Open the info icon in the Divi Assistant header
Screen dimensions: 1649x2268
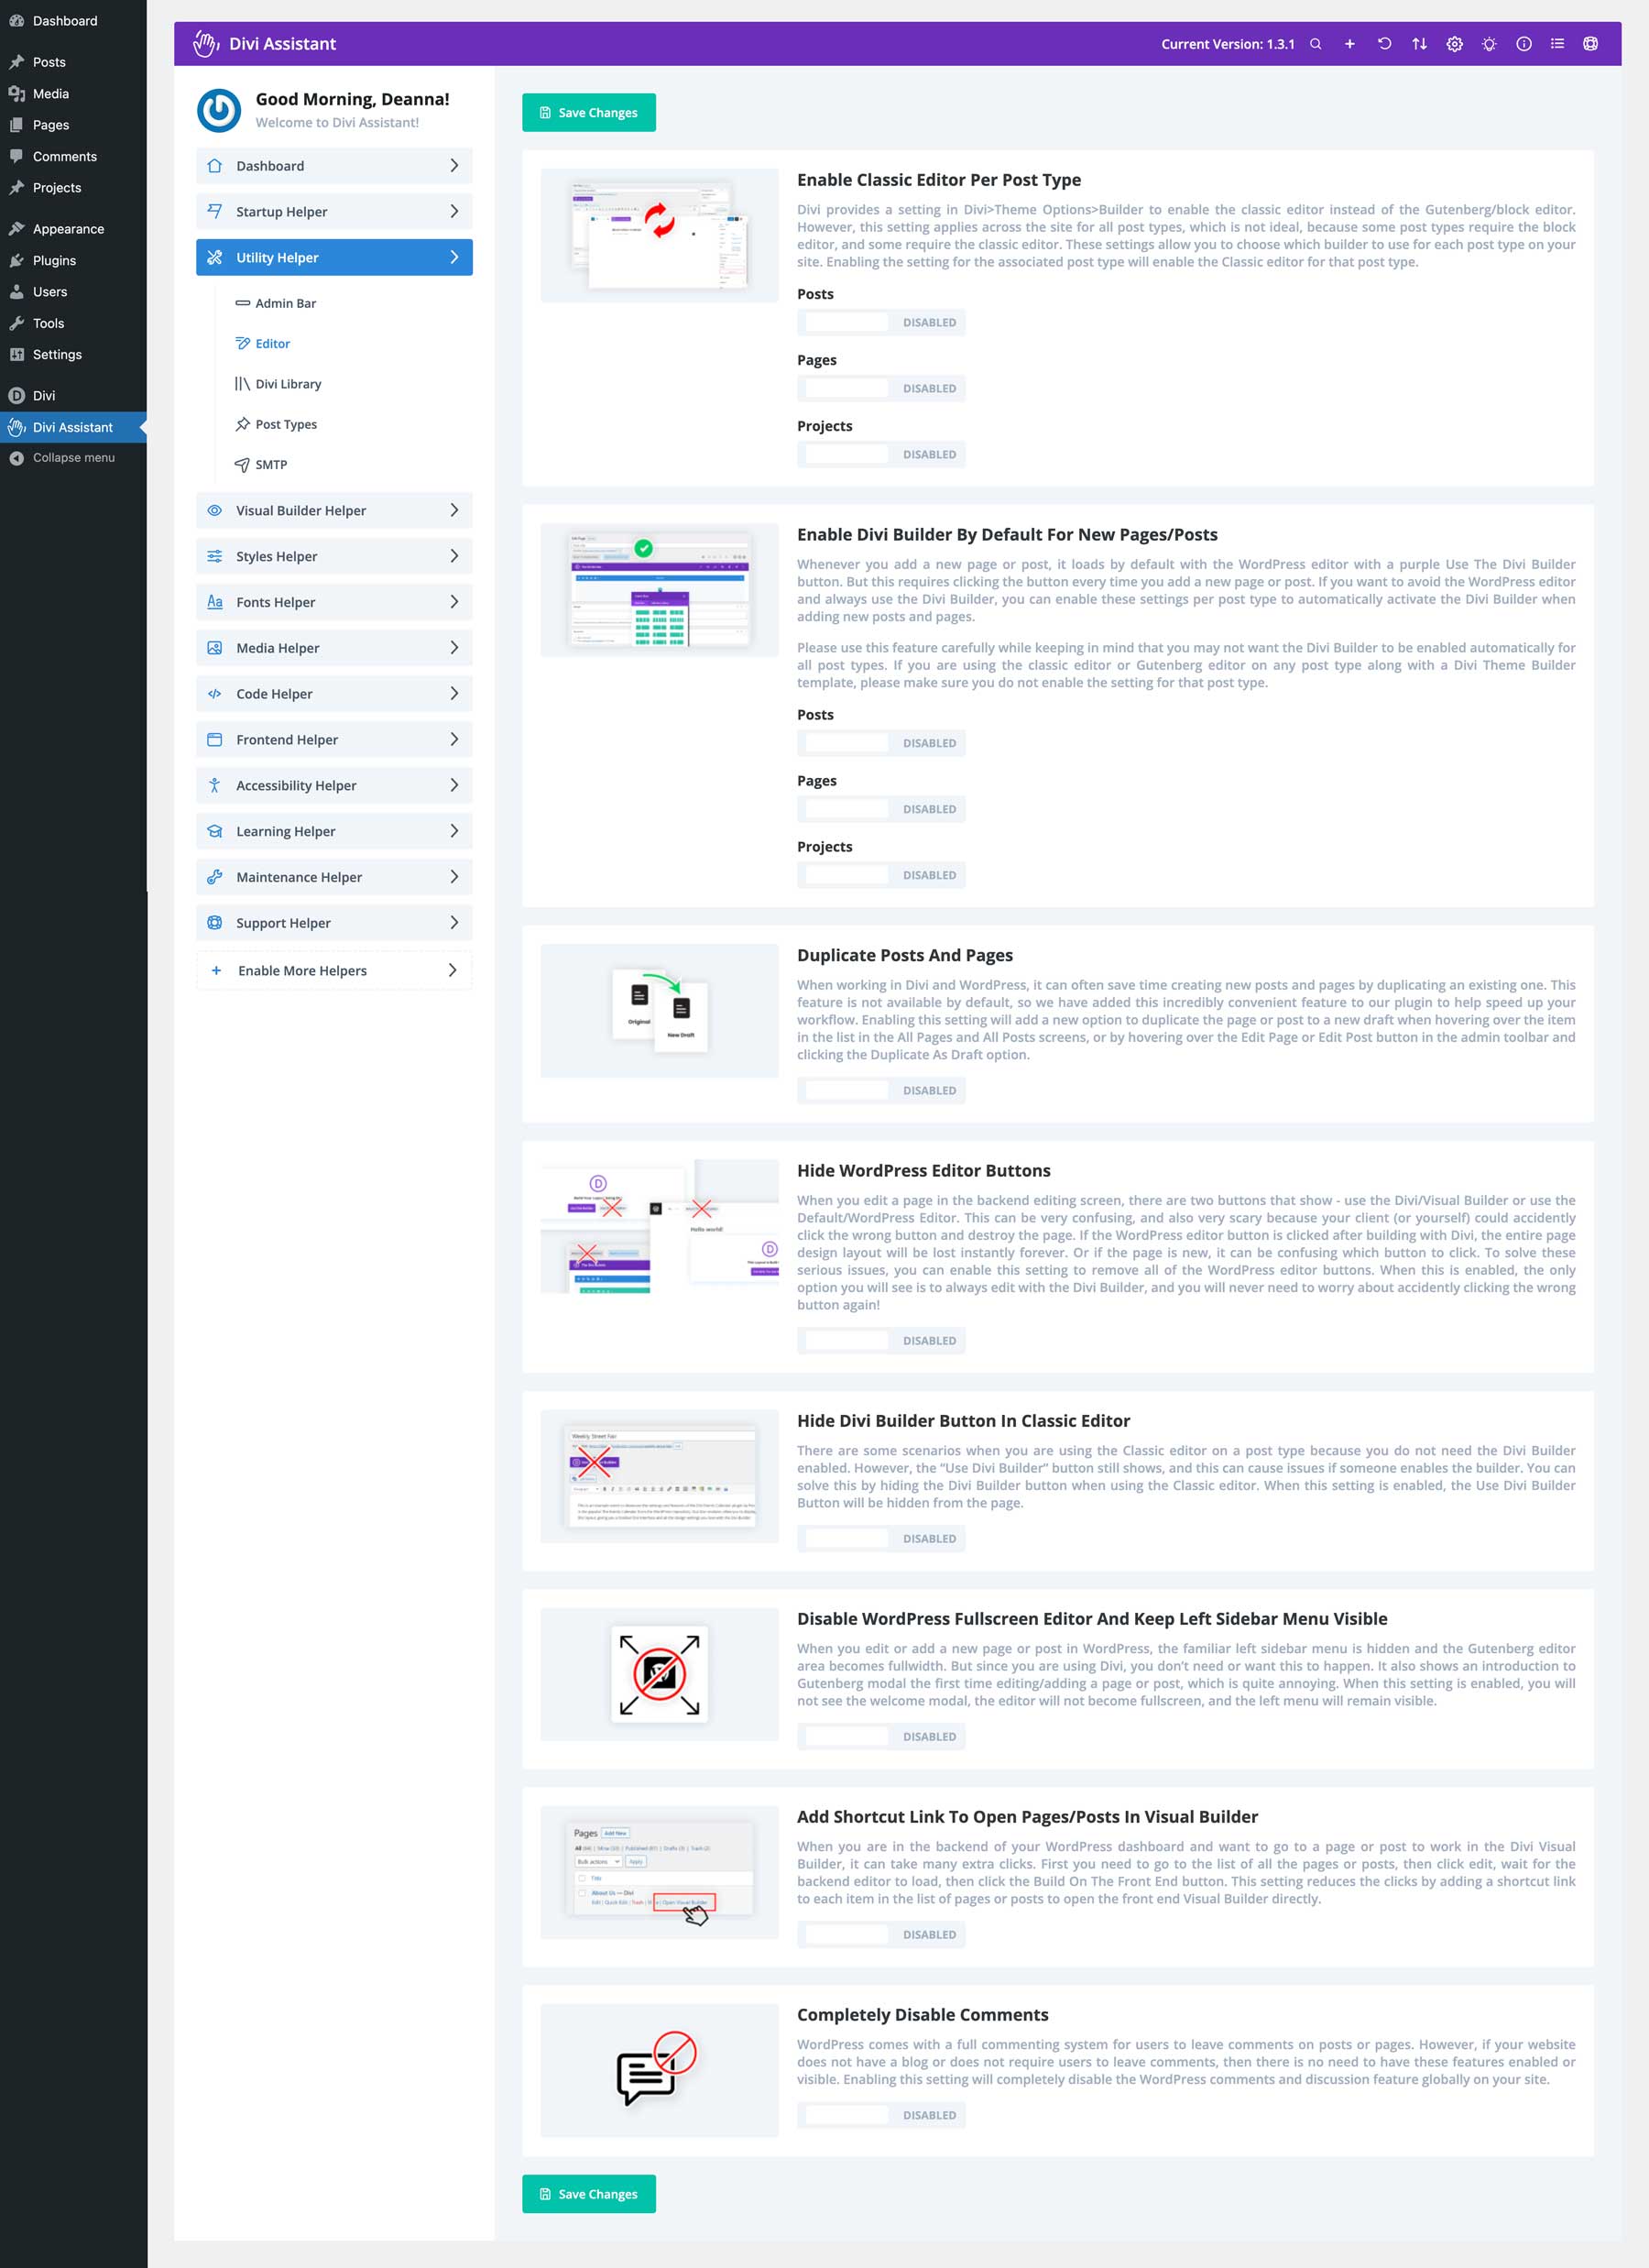tap(1524, 44)
